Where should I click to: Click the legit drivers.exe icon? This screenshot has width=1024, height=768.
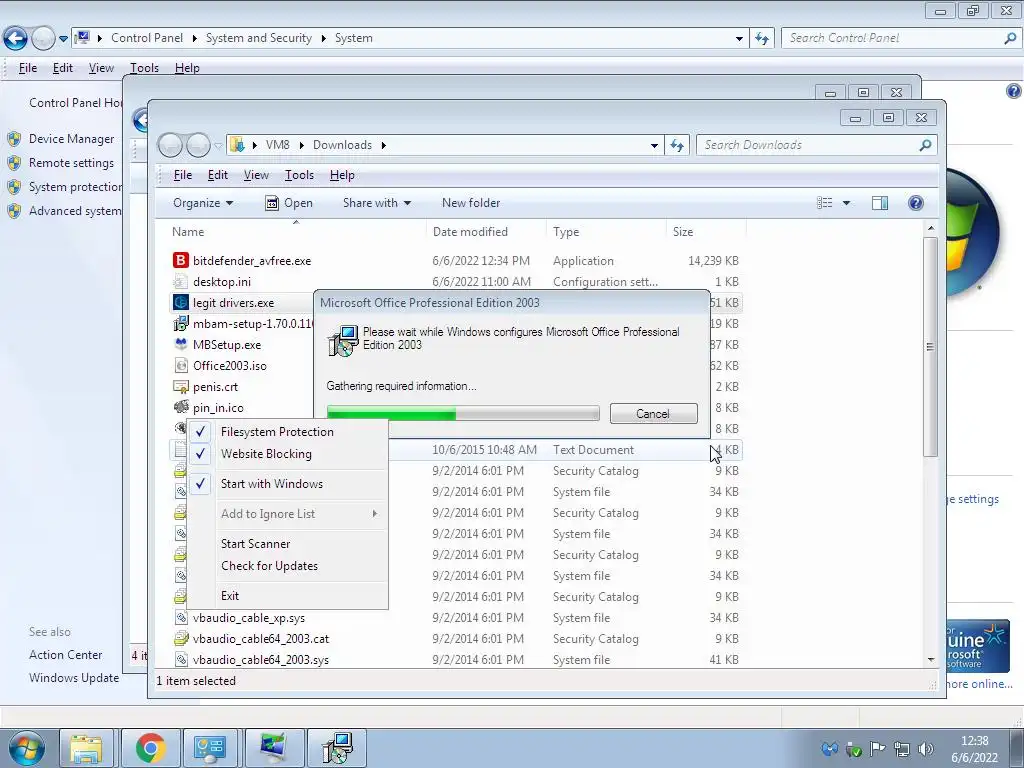[181, 302]
